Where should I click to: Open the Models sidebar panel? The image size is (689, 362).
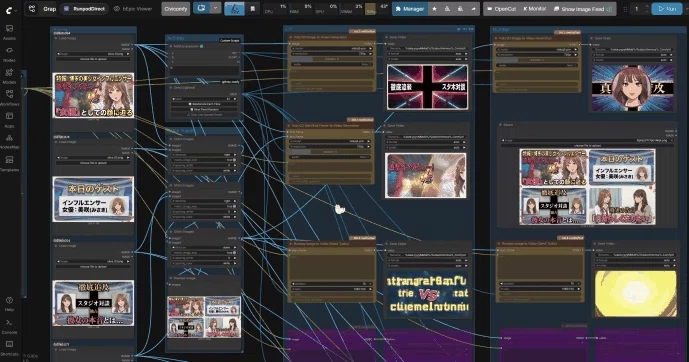[x=9, y=76]
